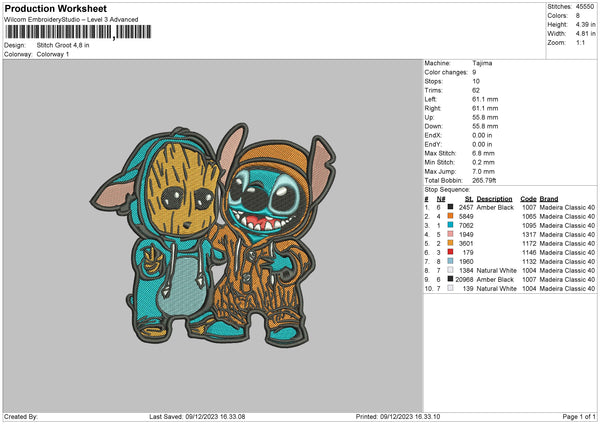Click the white swatch in stop row 8
The height and width of the screenshot is (424, 600).
[x=450, y=270]
